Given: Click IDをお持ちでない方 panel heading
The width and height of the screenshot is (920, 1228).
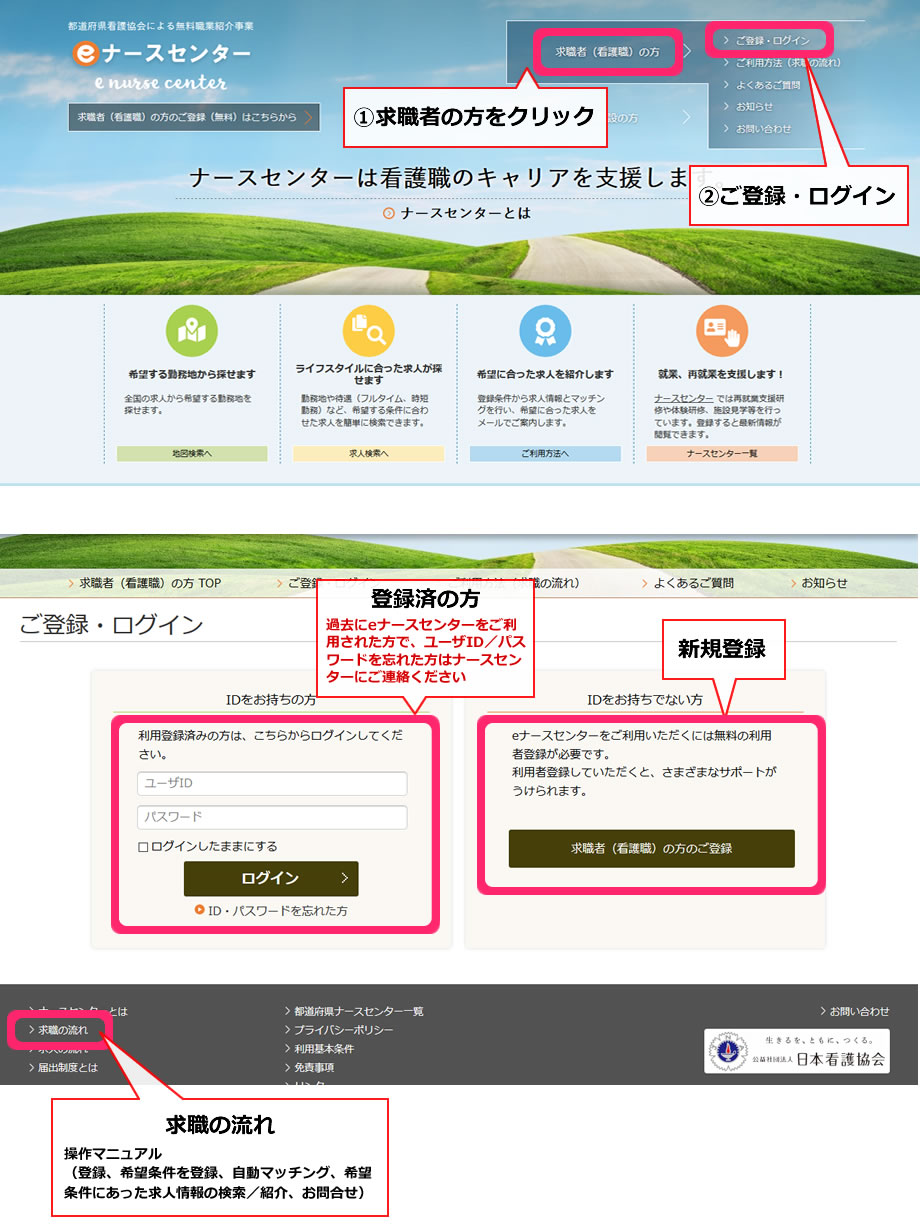Looking at the screenshot, I should pos(645,700).
